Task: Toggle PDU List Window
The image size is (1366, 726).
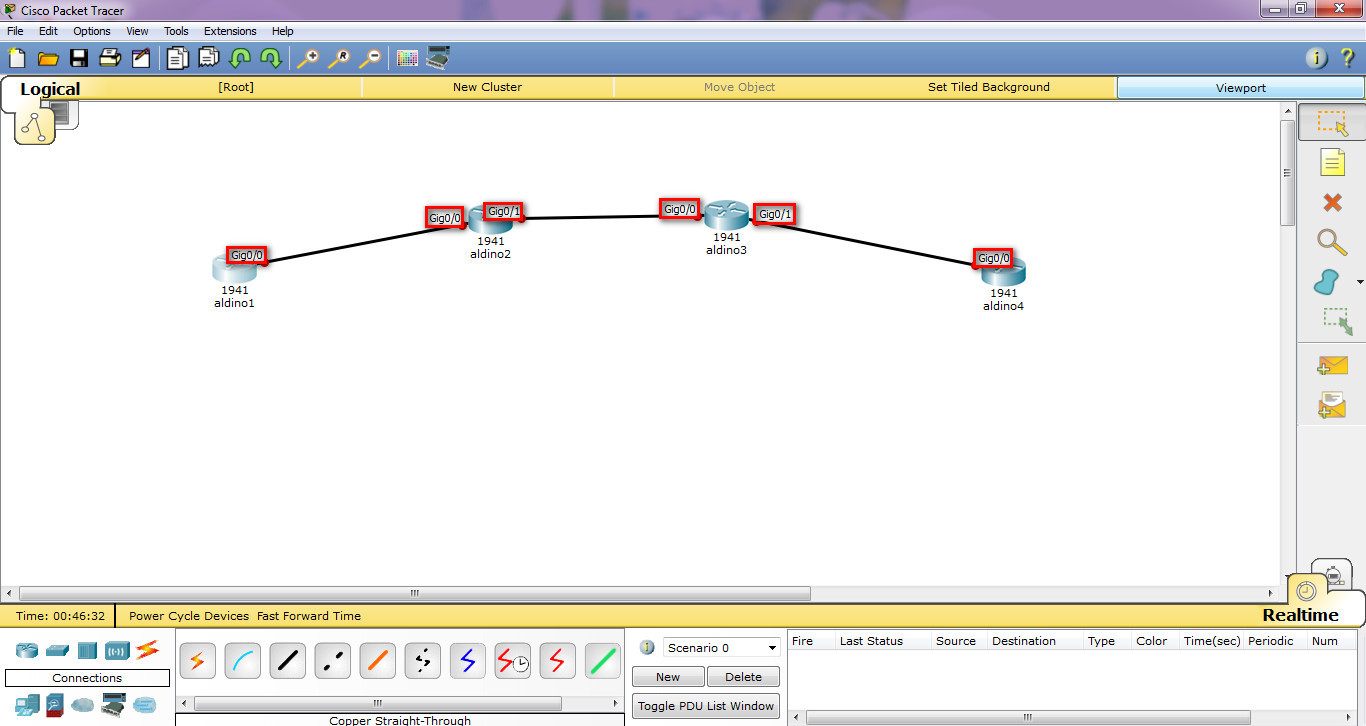Action: tap(705, 706)
